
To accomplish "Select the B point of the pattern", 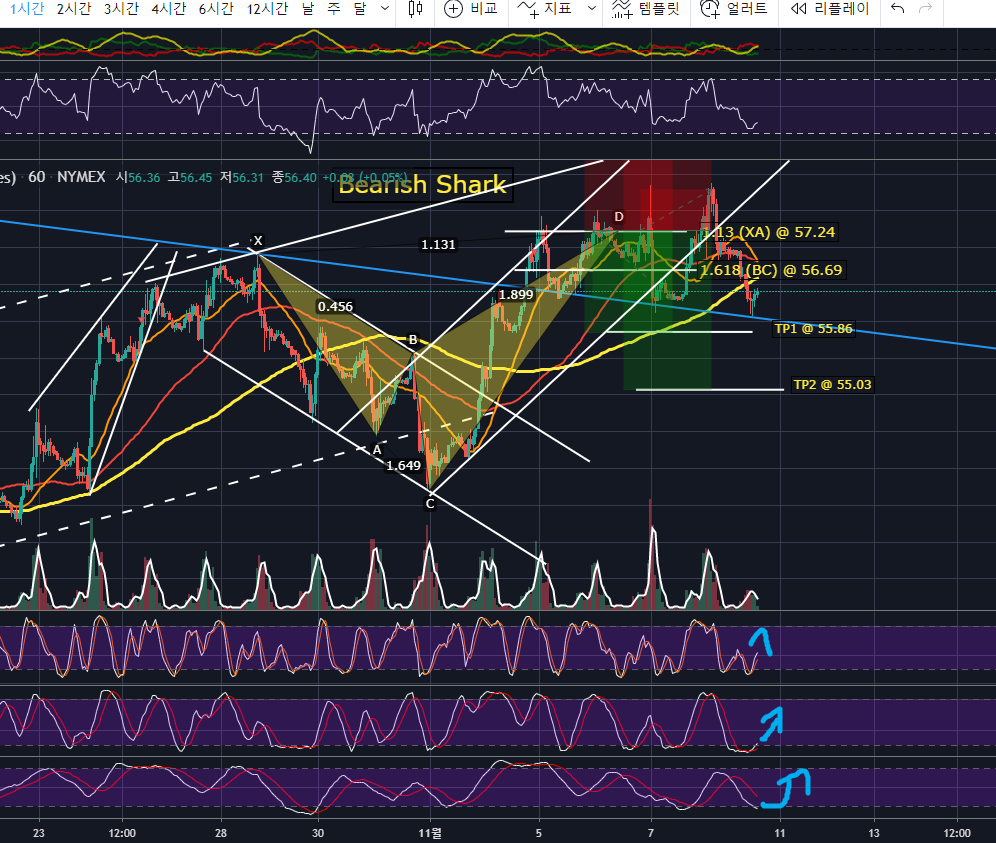I will (413, 339).
